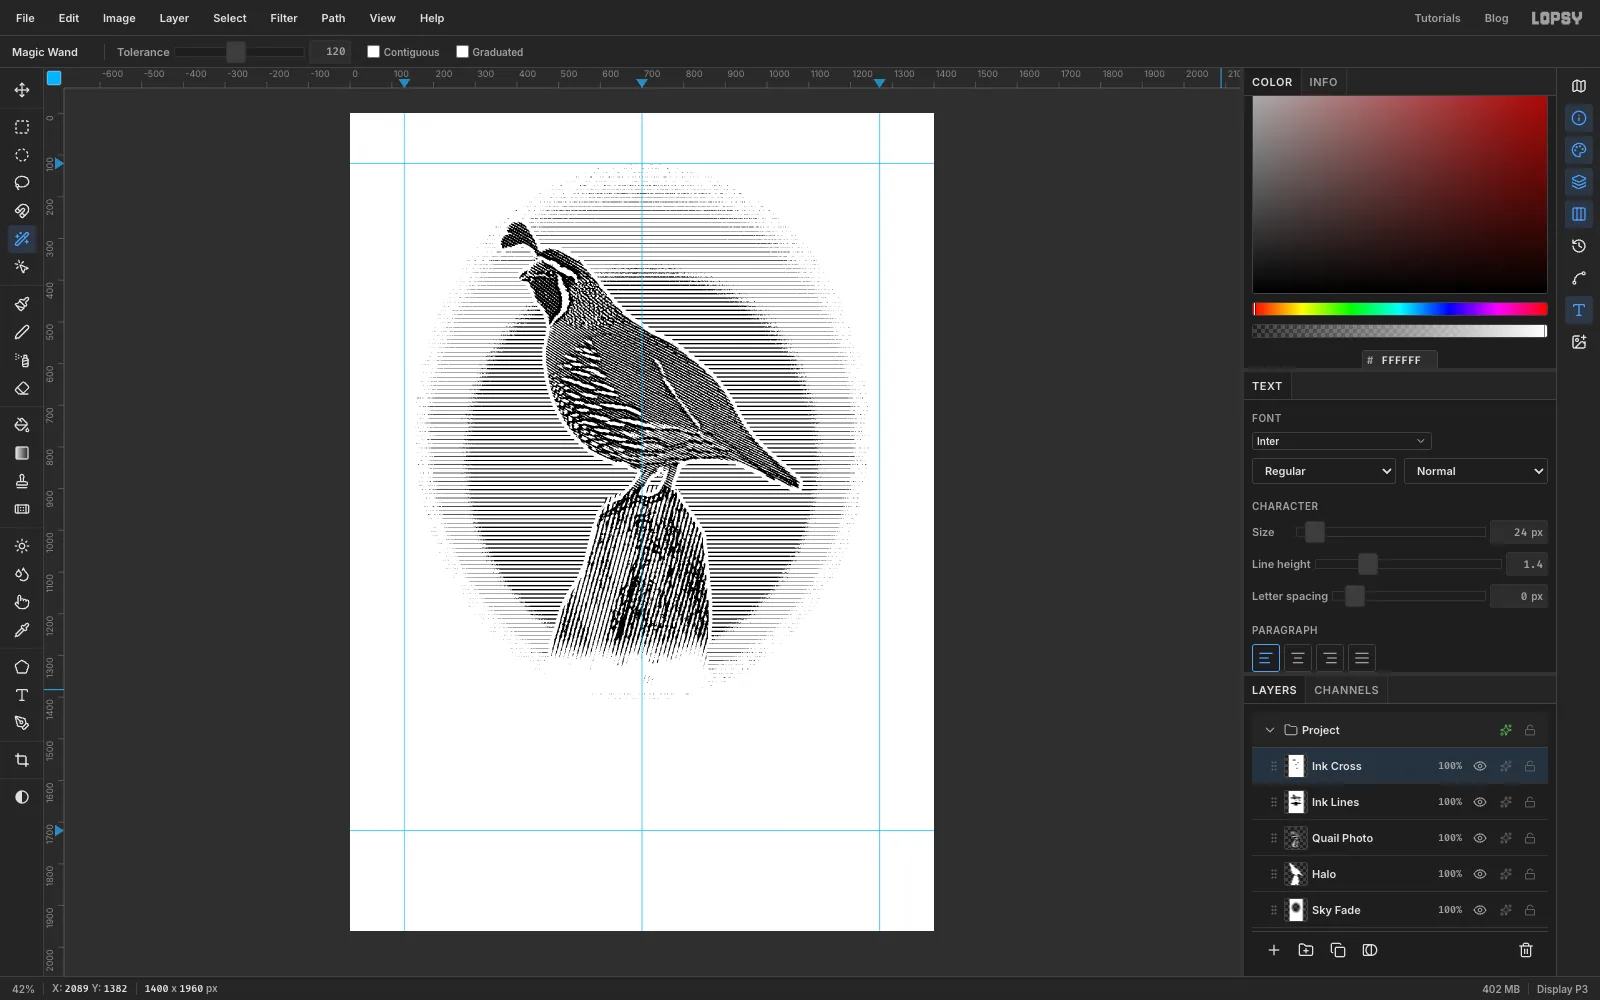Select the Pencil tool
The height and width of the screenshot is (1000, 1600).
click(x=22, y=332)
